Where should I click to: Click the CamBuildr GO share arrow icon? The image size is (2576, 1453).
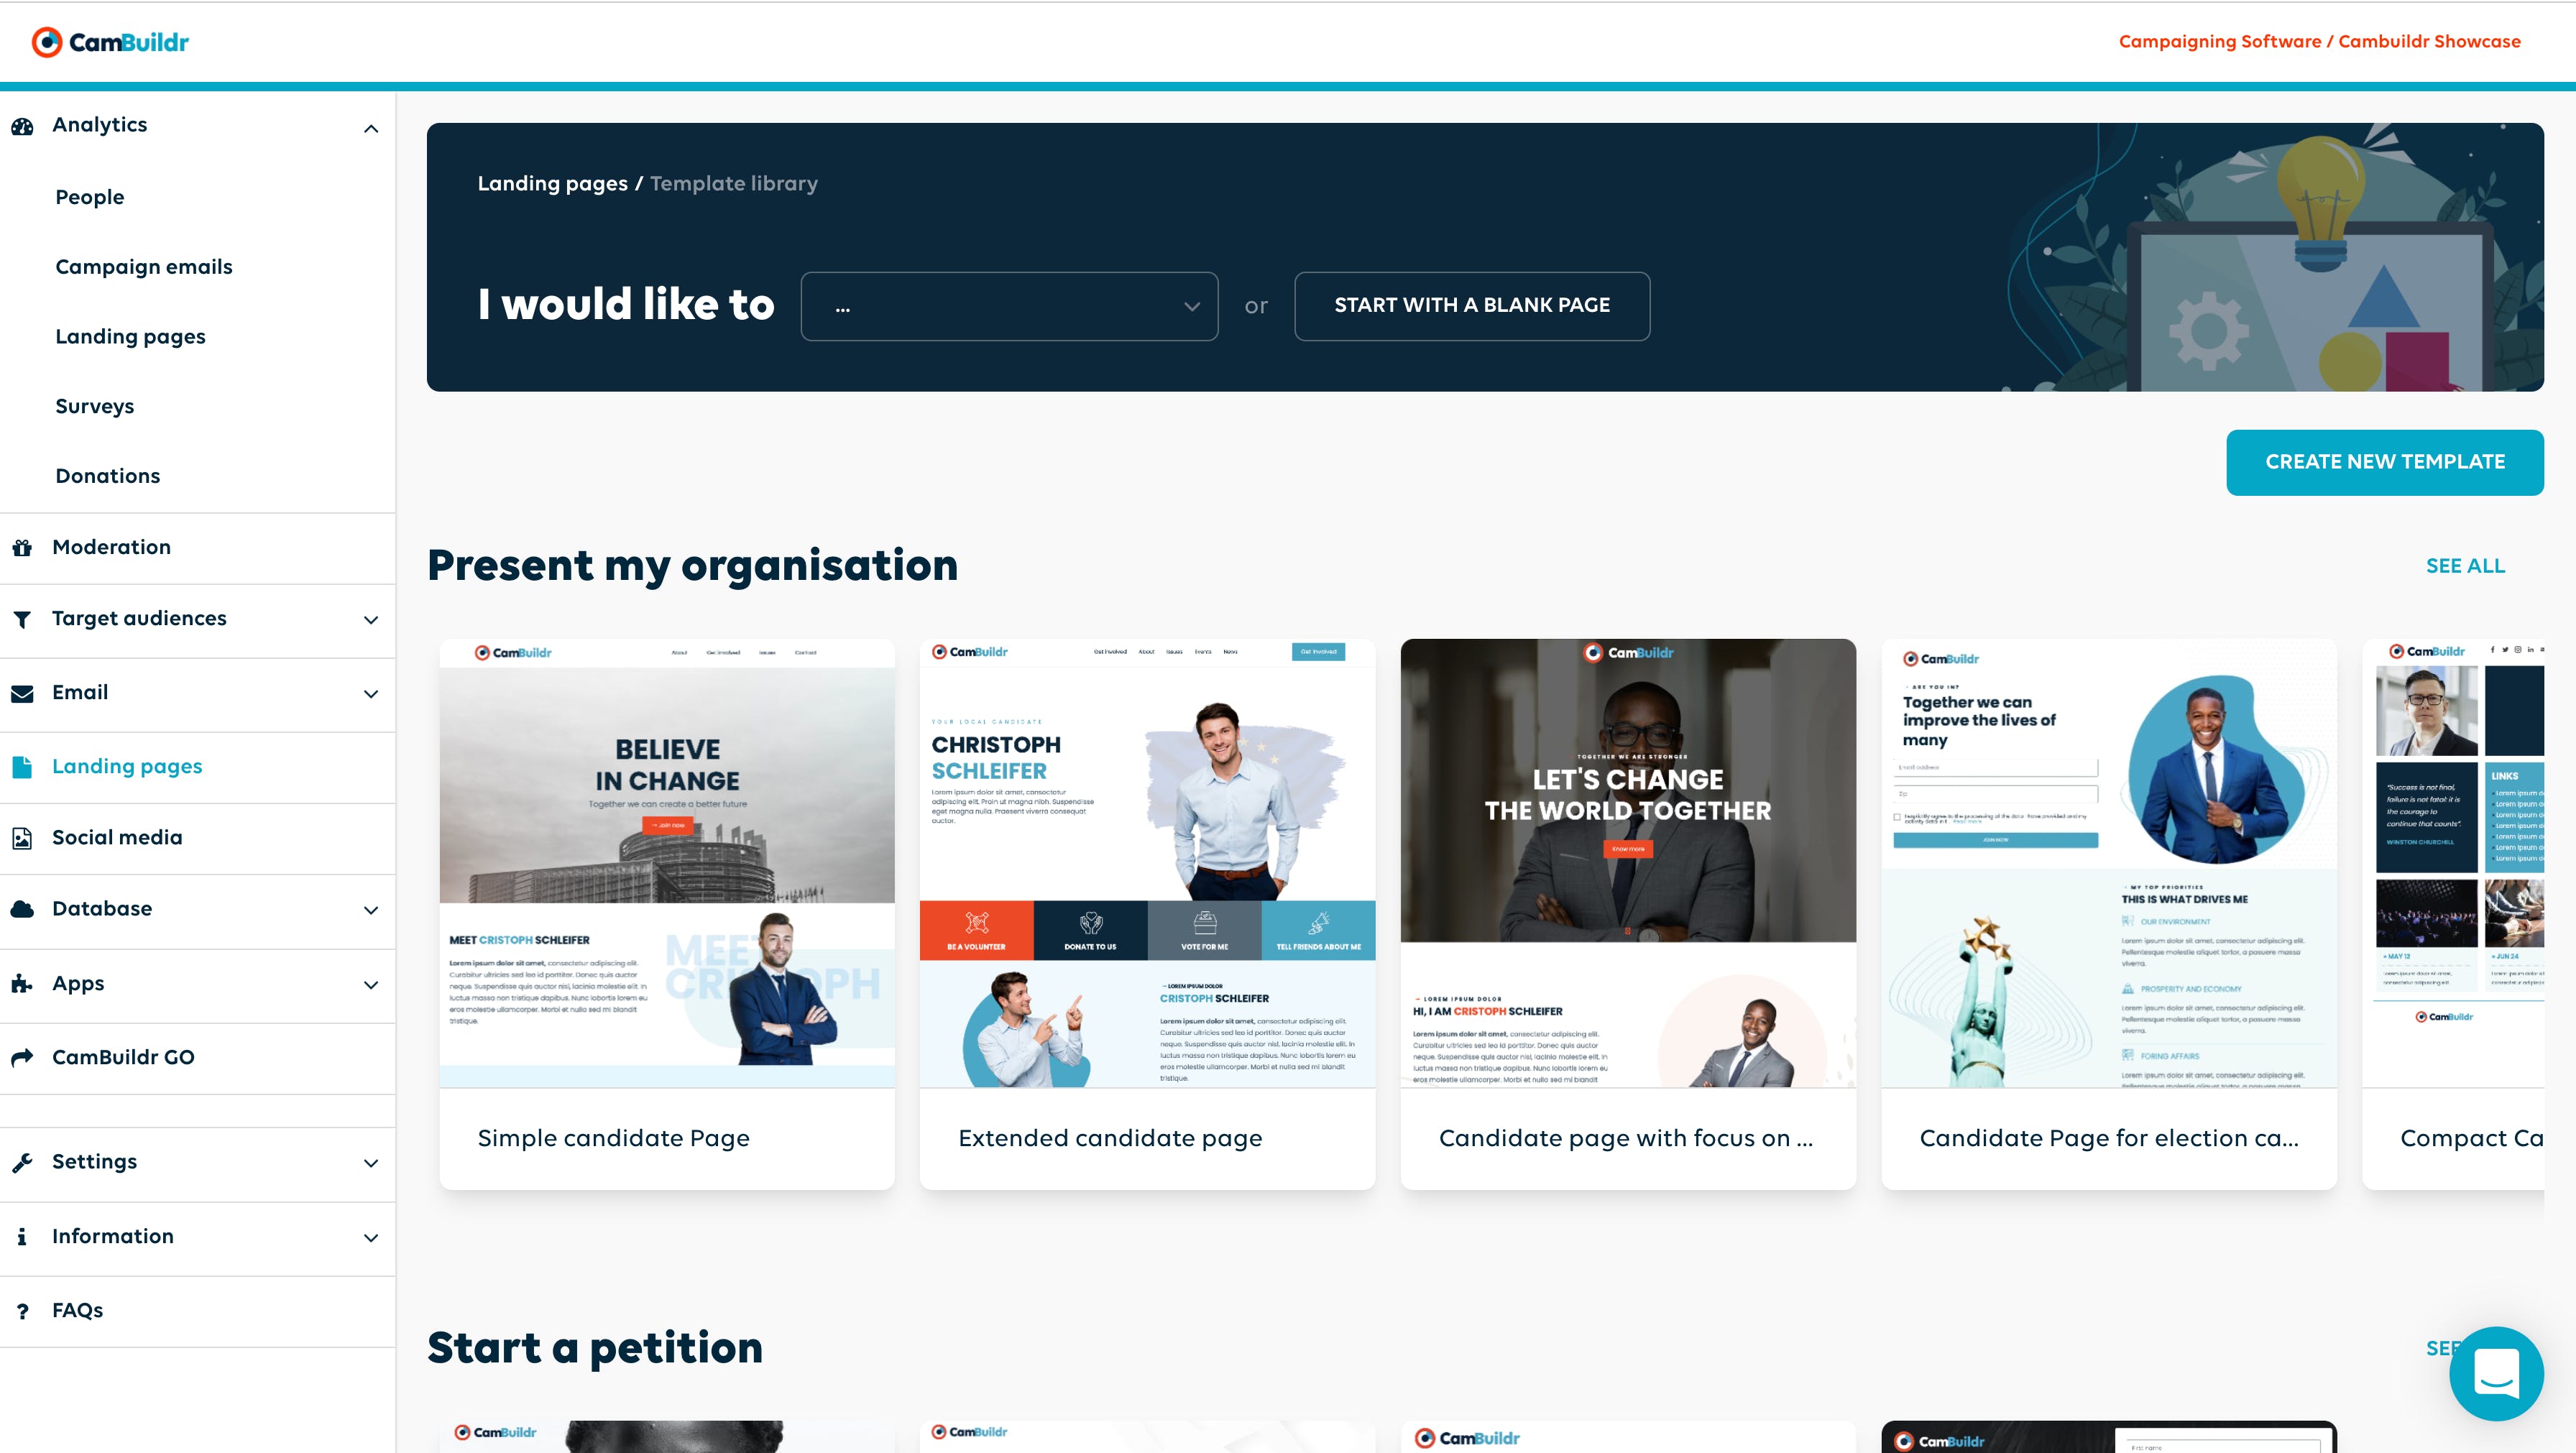point(22,1057)
